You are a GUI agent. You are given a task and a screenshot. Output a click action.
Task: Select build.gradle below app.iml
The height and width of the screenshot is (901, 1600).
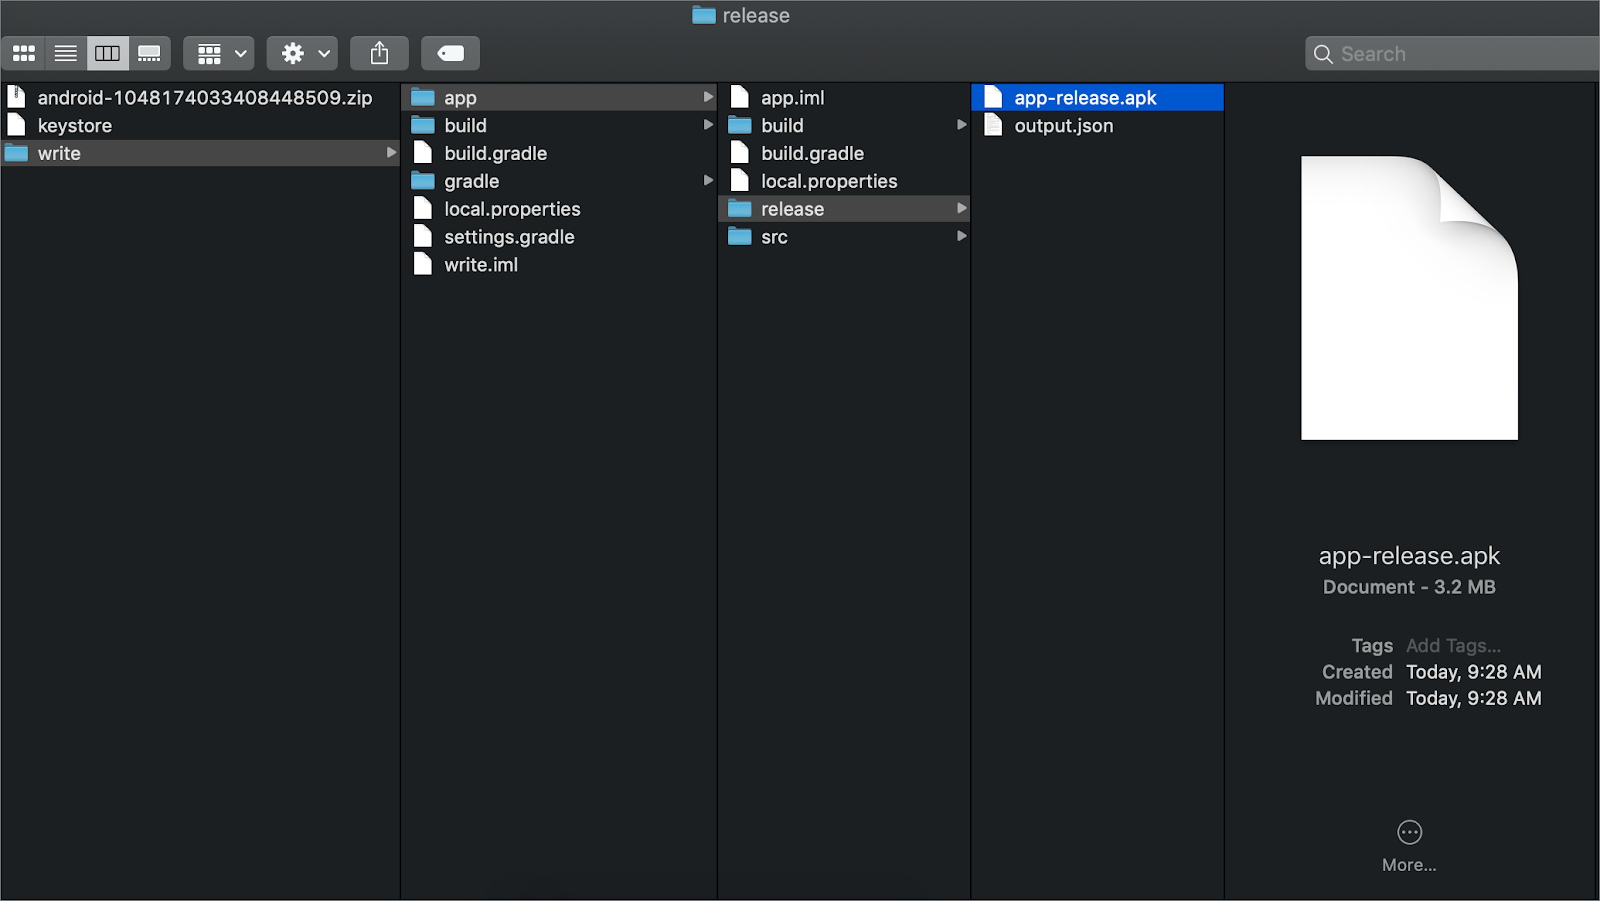point(845,153)
